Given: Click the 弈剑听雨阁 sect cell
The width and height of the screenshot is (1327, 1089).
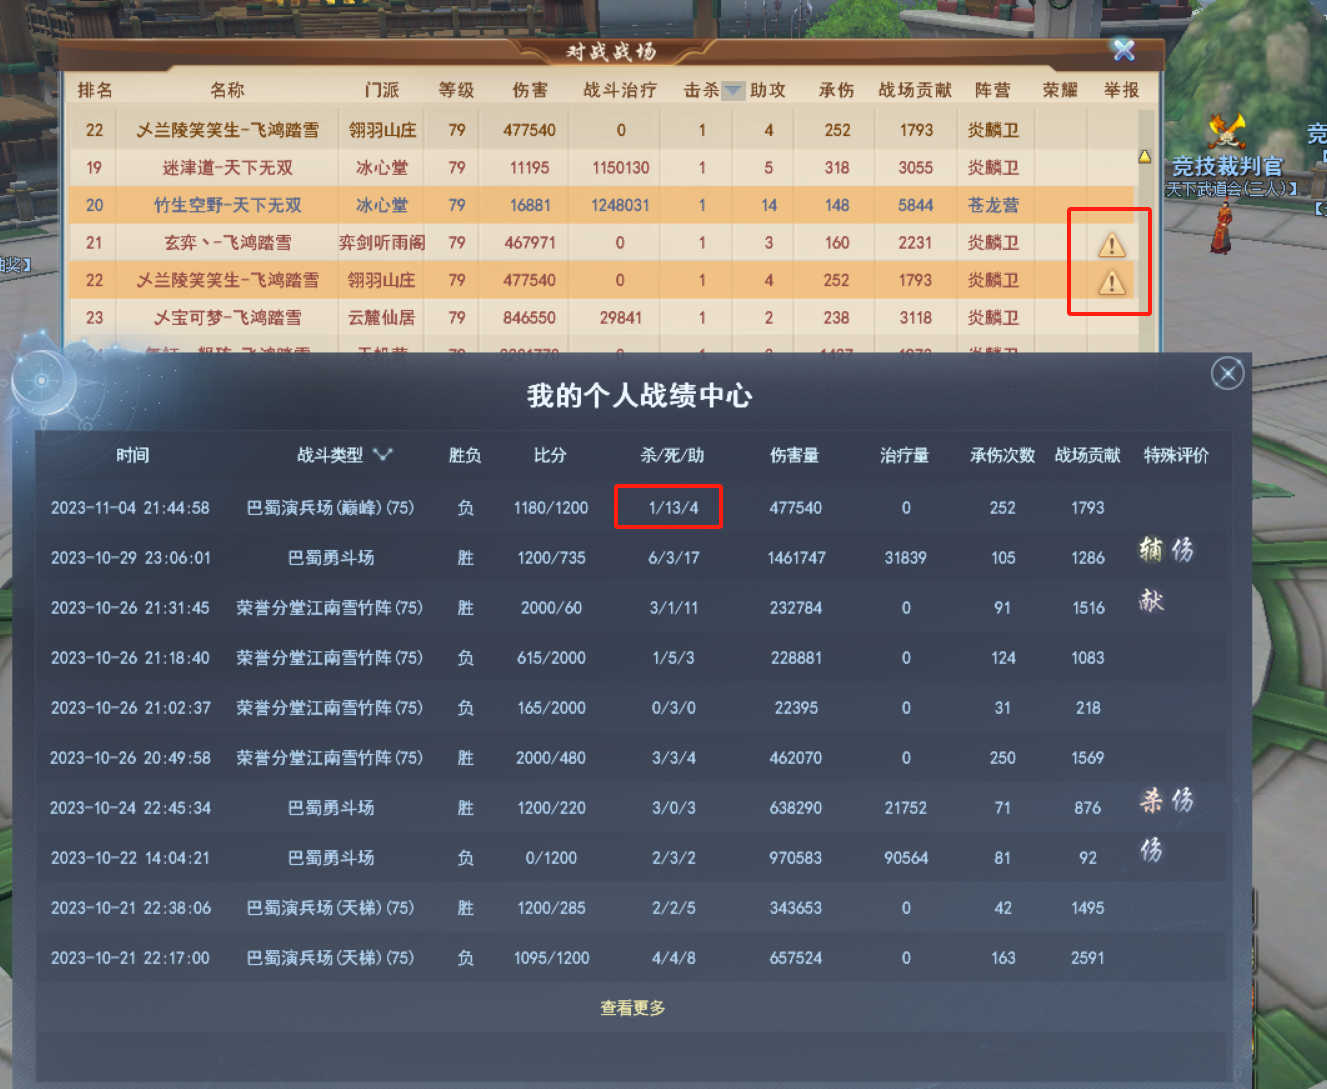Looking at the screenshot, I should point(382,243).
